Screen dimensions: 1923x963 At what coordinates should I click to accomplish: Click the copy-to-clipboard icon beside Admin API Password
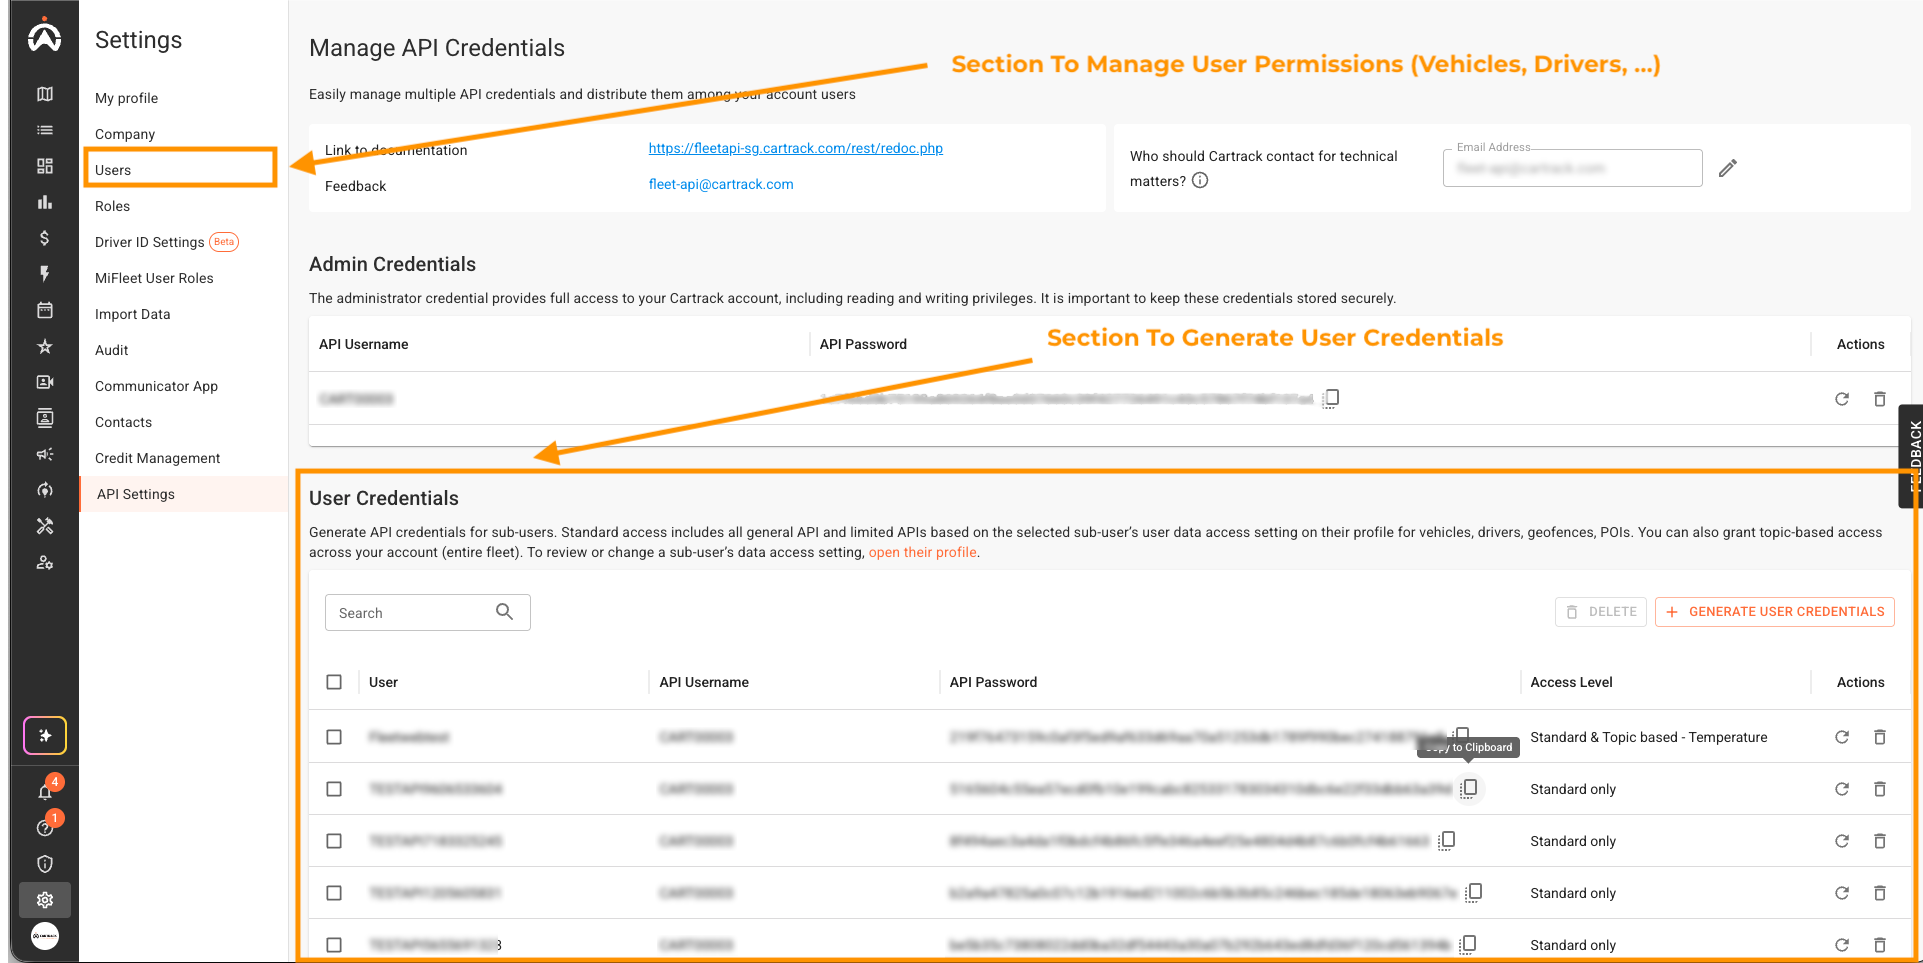1330,398
